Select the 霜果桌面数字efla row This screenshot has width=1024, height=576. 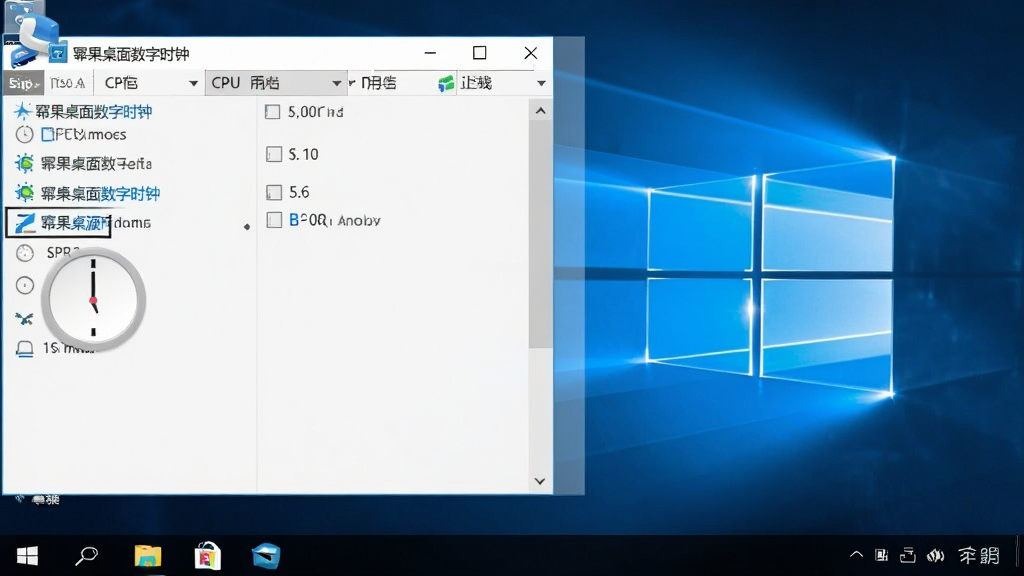(84, 163)
